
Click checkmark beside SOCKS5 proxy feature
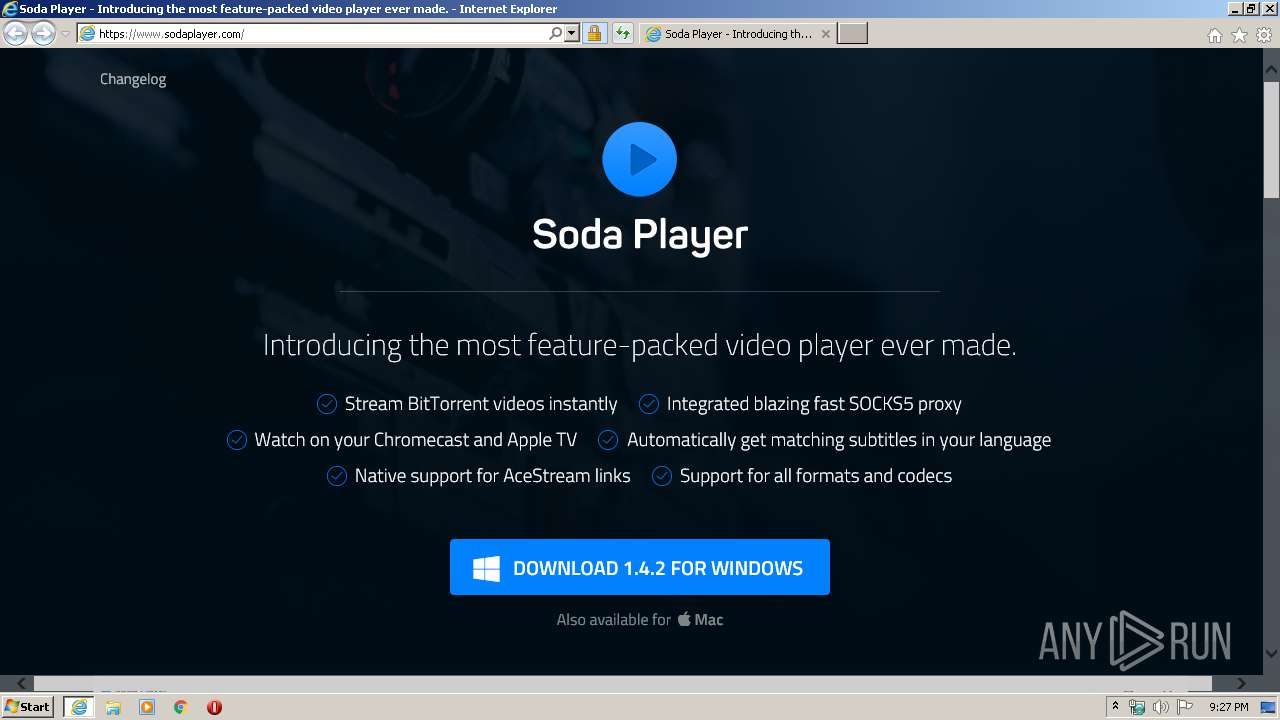click(x=649, y=404)
